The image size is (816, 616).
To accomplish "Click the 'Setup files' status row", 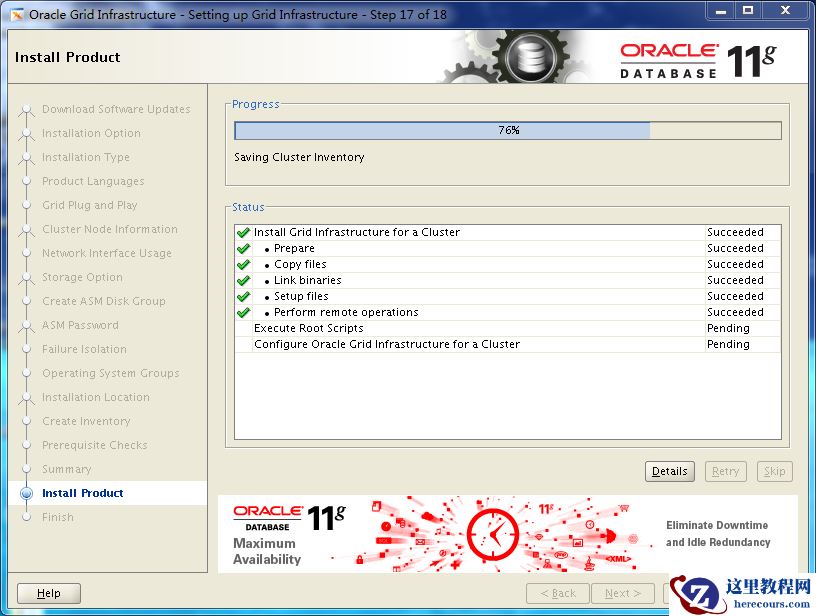I will (x=508, y=297).
